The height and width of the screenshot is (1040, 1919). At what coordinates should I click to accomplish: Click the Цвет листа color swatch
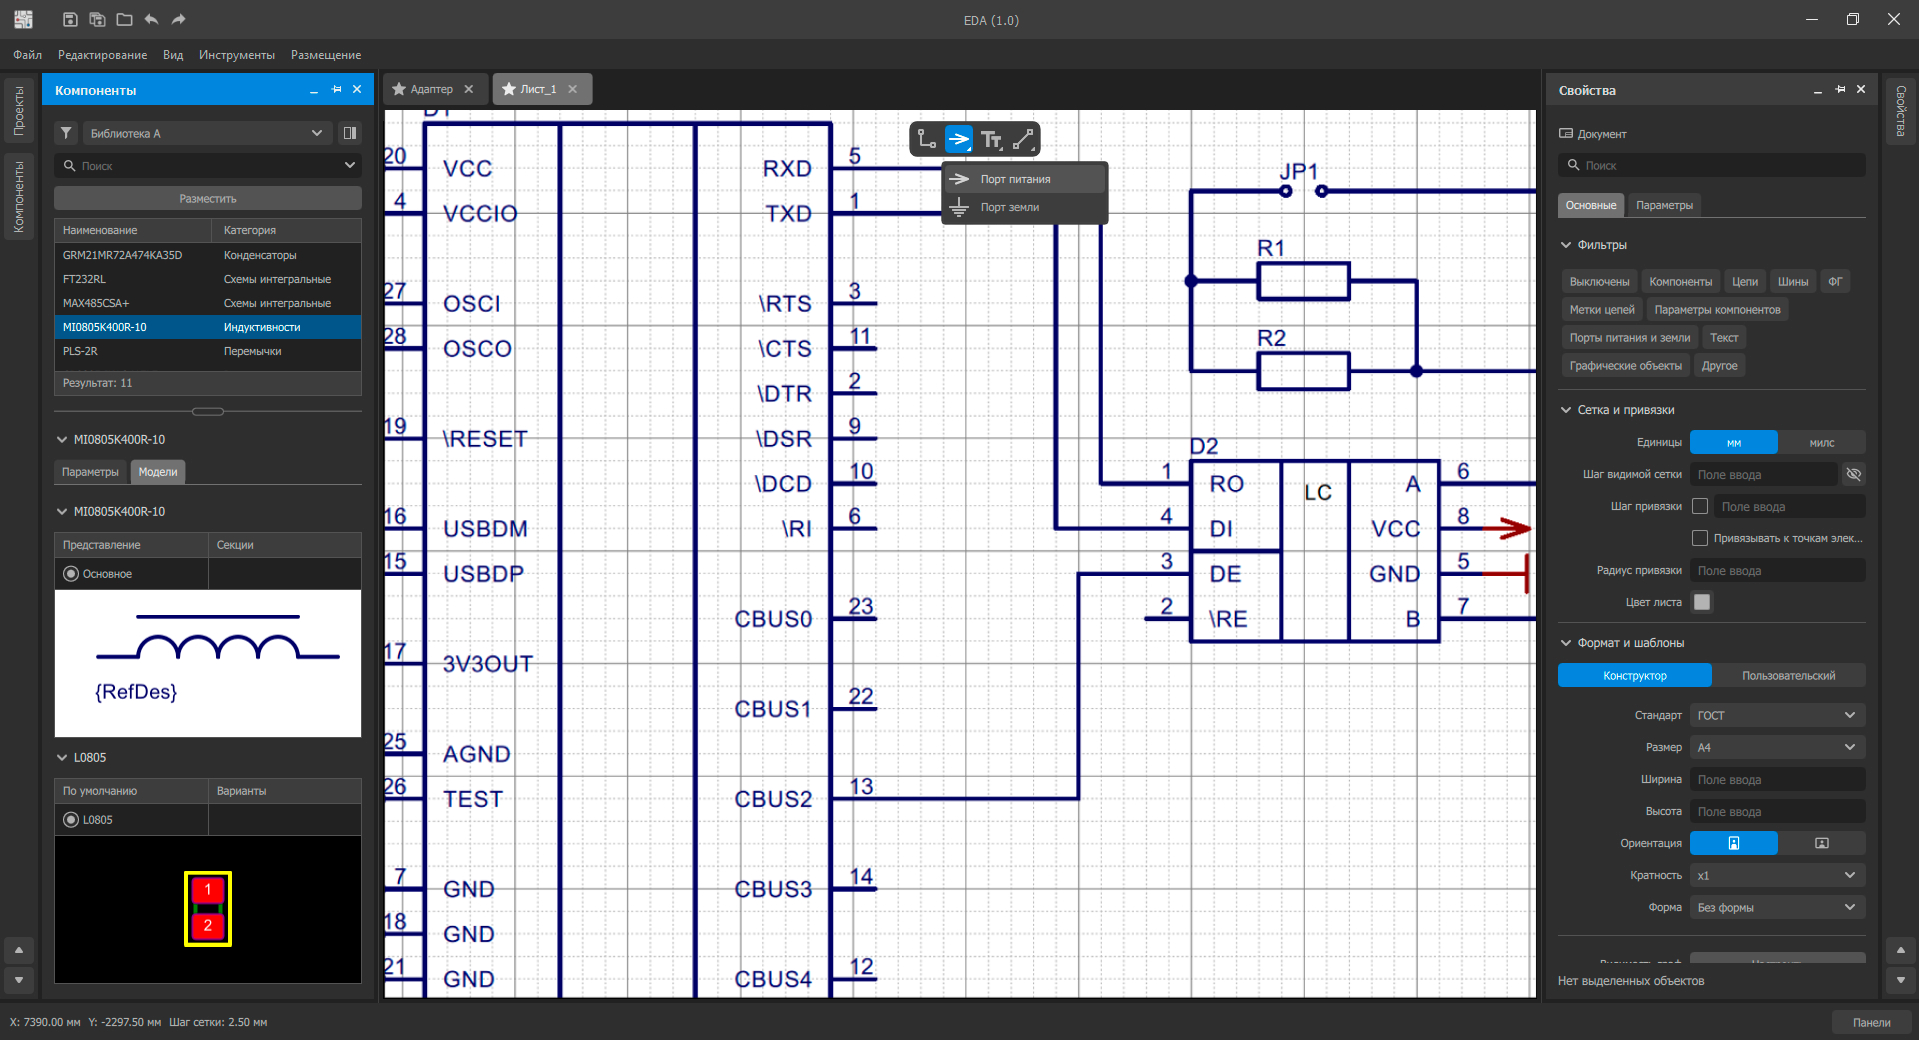point(1701,602)
